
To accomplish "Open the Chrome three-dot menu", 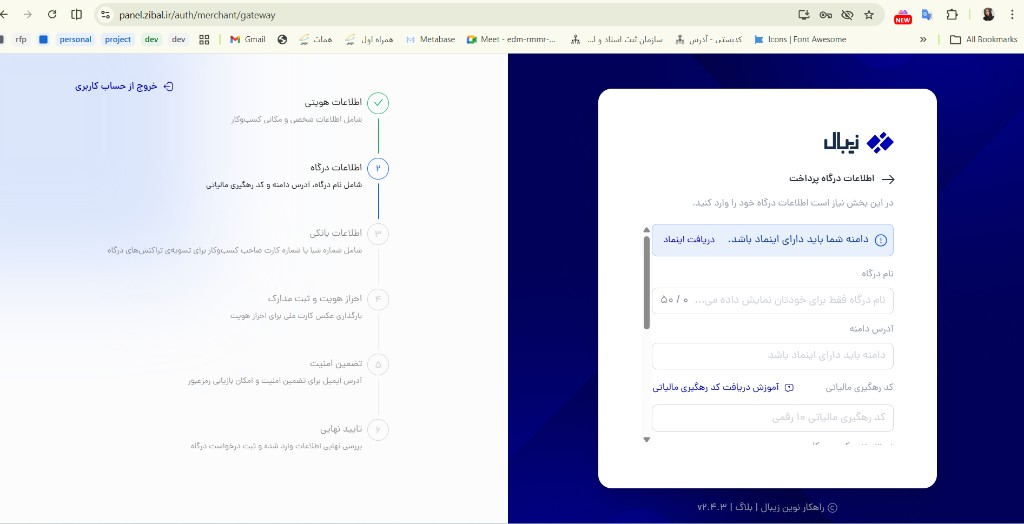I will (x=1012, y=14).
